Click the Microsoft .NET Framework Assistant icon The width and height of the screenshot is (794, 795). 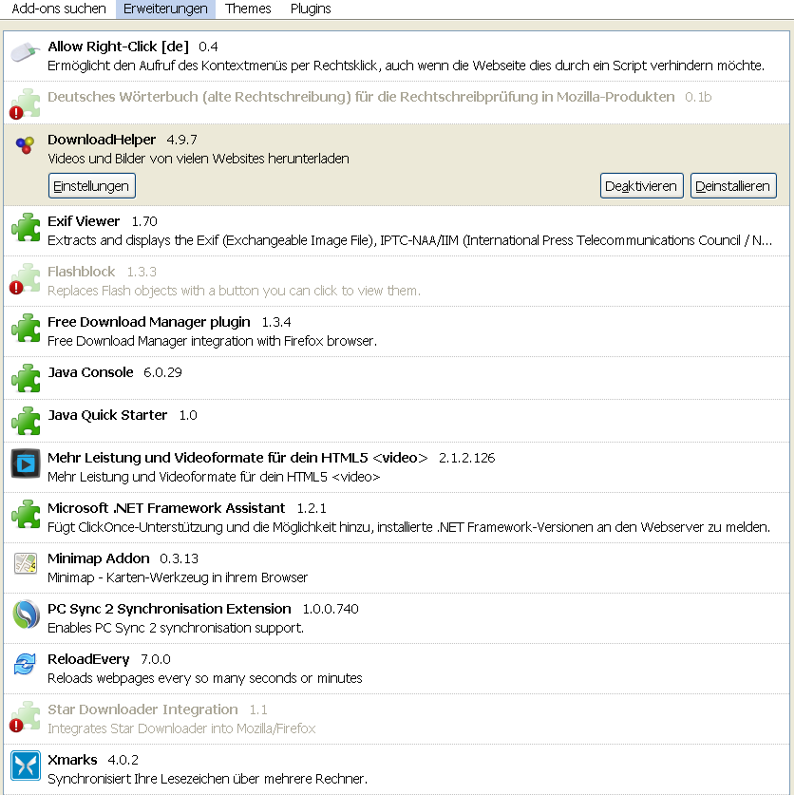click(25, 514)
